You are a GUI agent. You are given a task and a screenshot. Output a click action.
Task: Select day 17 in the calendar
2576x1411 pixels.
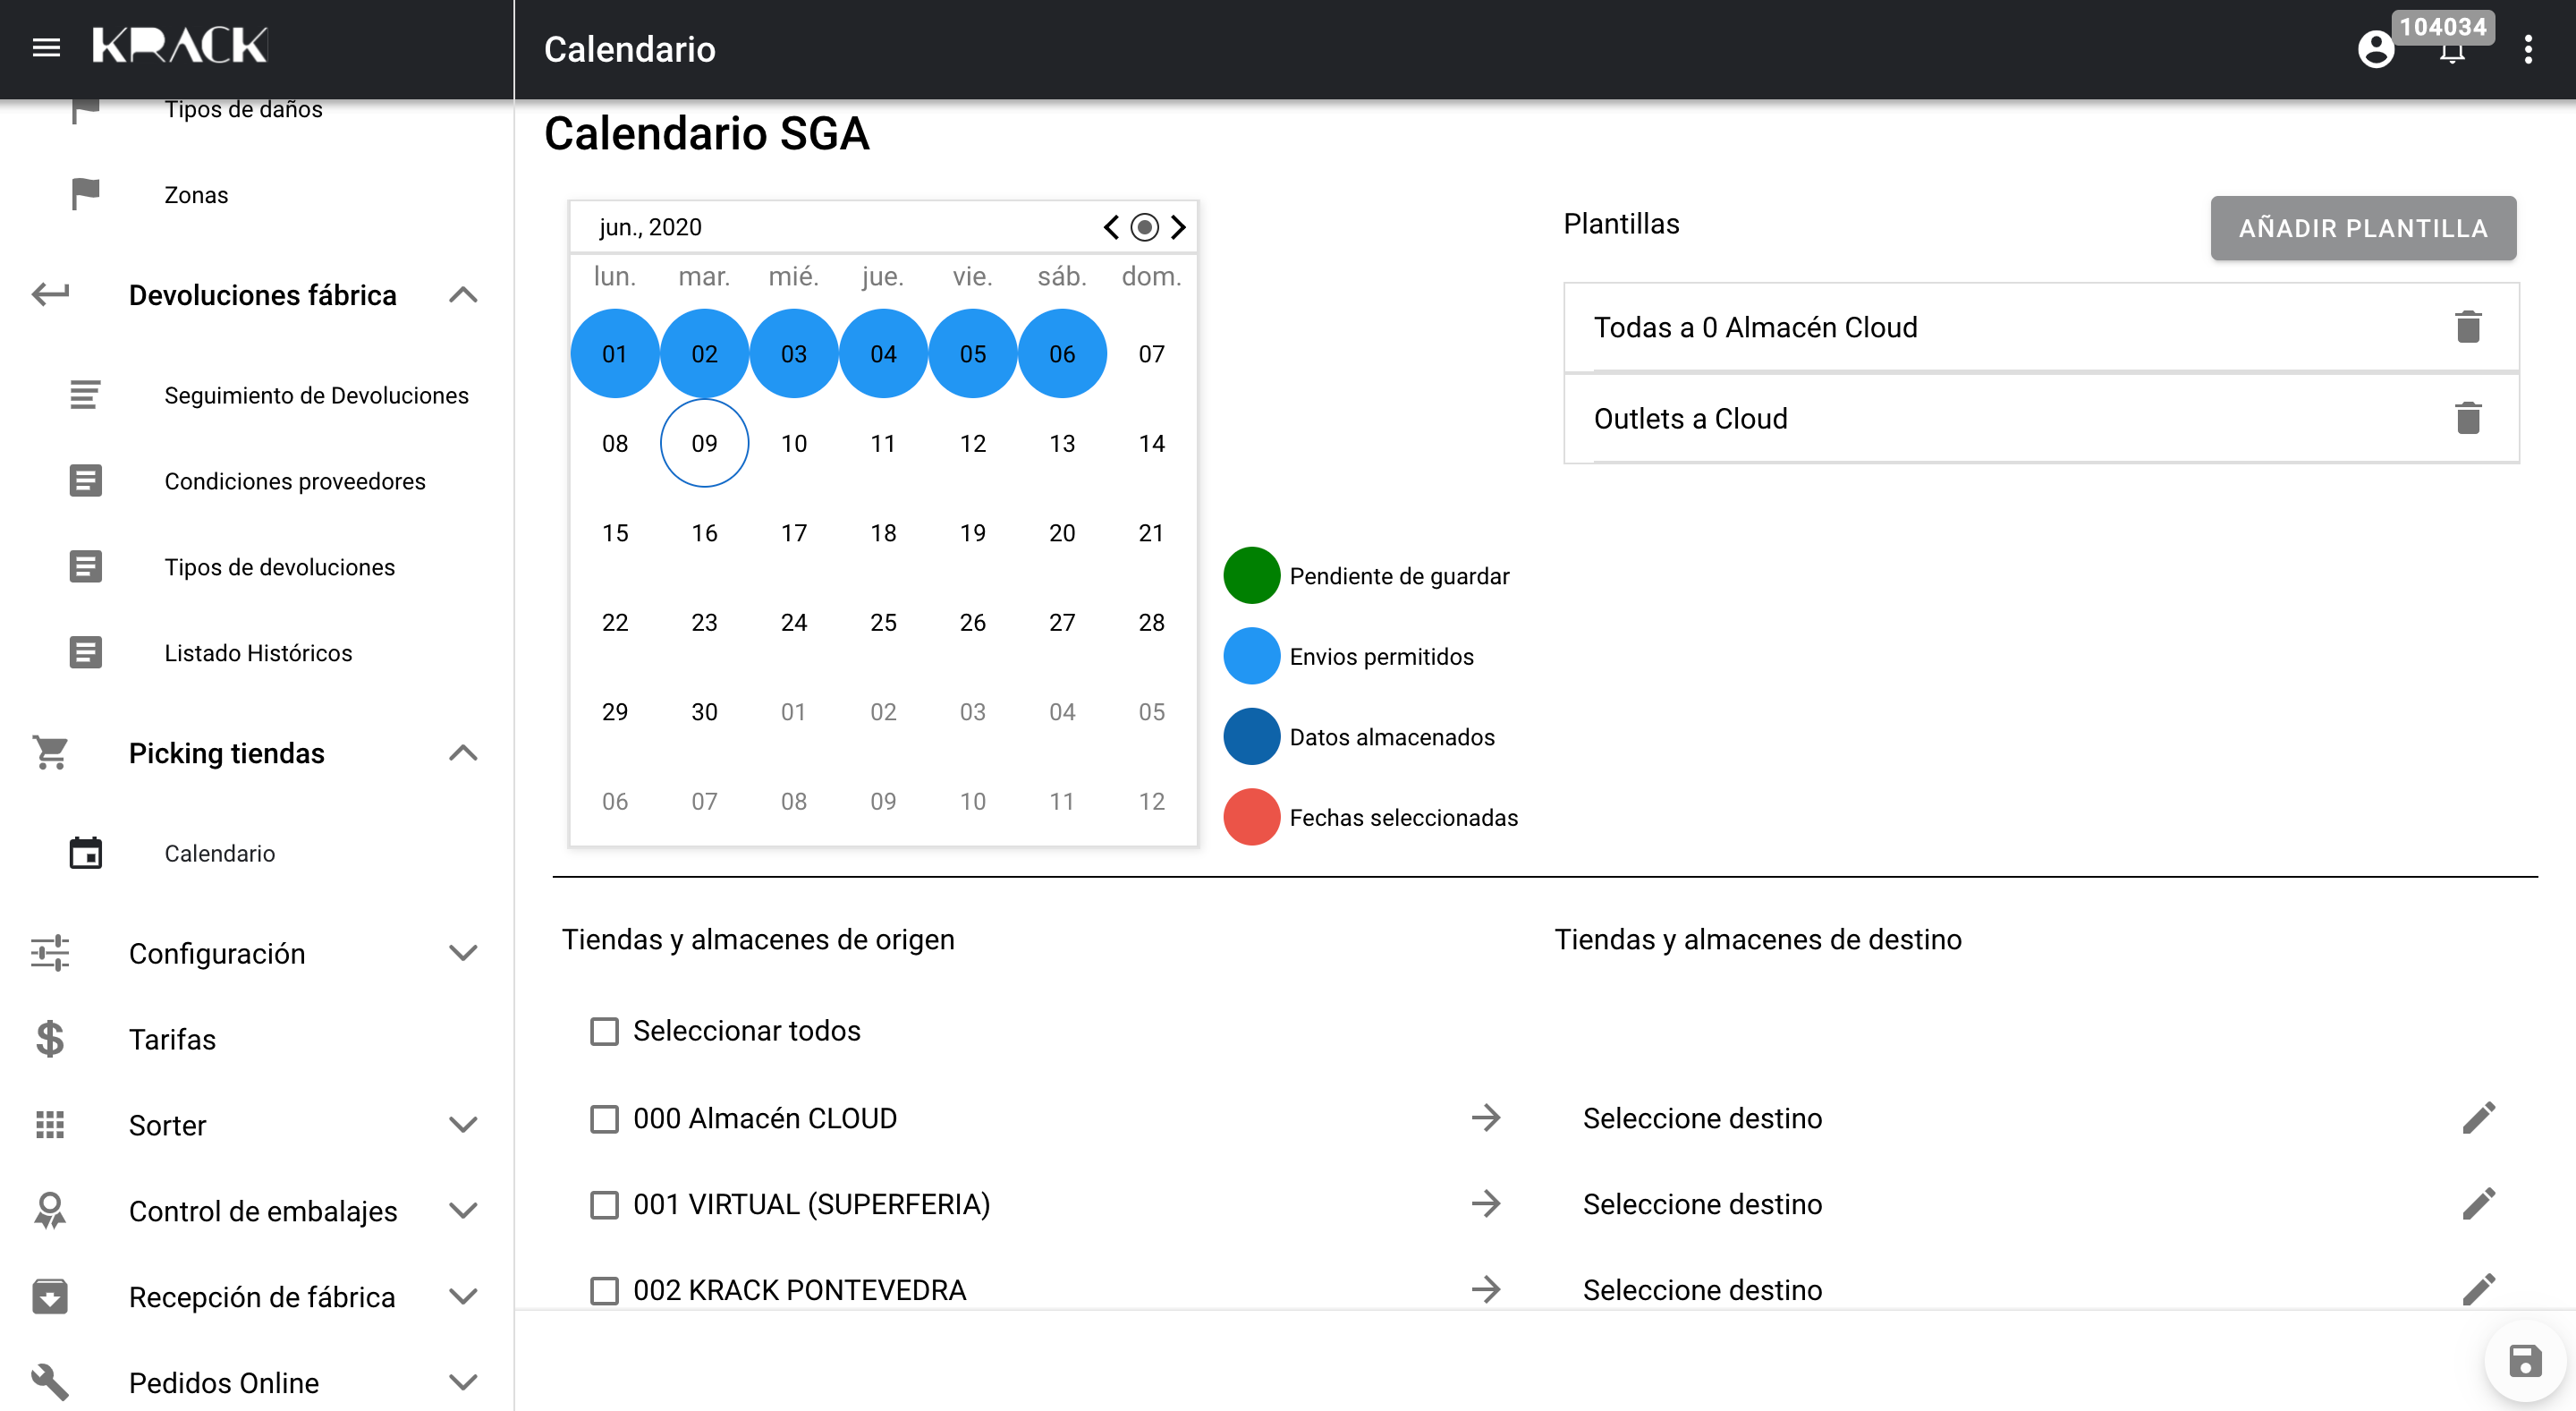point(793,533)
